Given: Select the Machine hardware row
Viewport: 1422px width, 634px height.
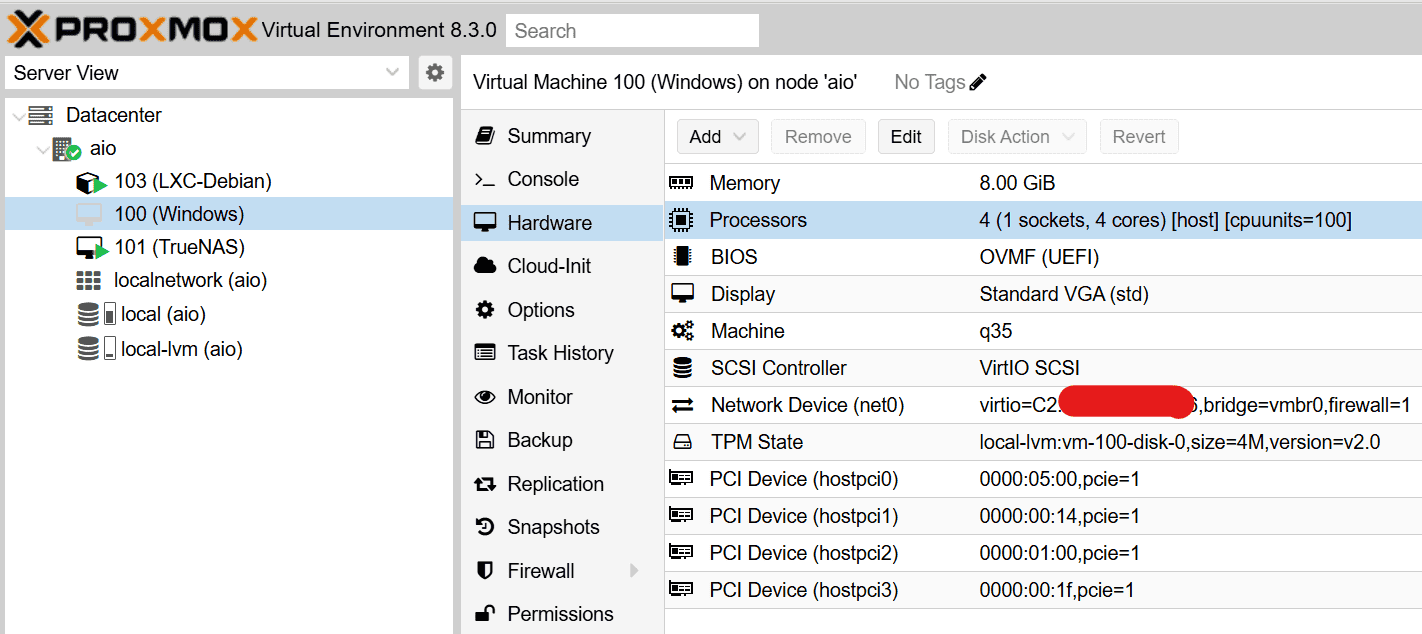Looking at the screenshot, I should pyautogui.click(x=1043, y=331).
